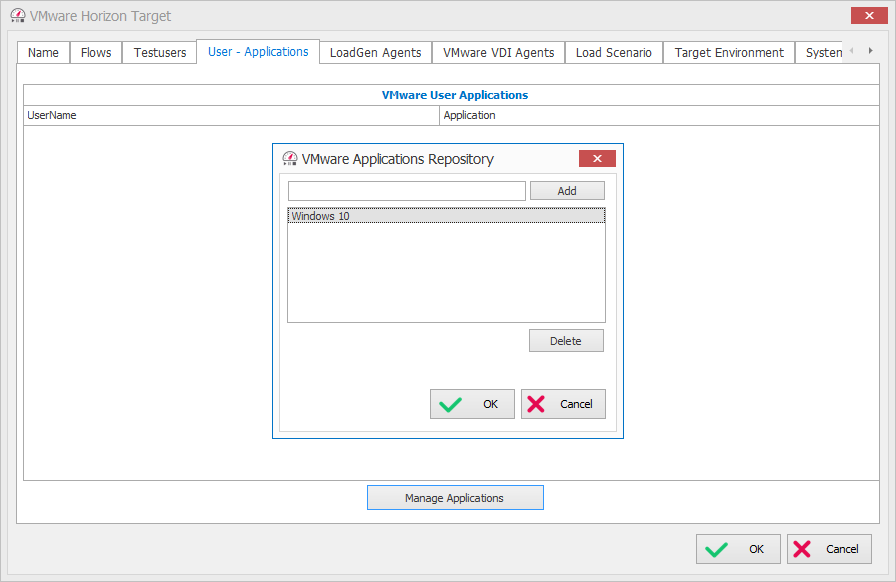Click the Delete button

coord(566,341)
